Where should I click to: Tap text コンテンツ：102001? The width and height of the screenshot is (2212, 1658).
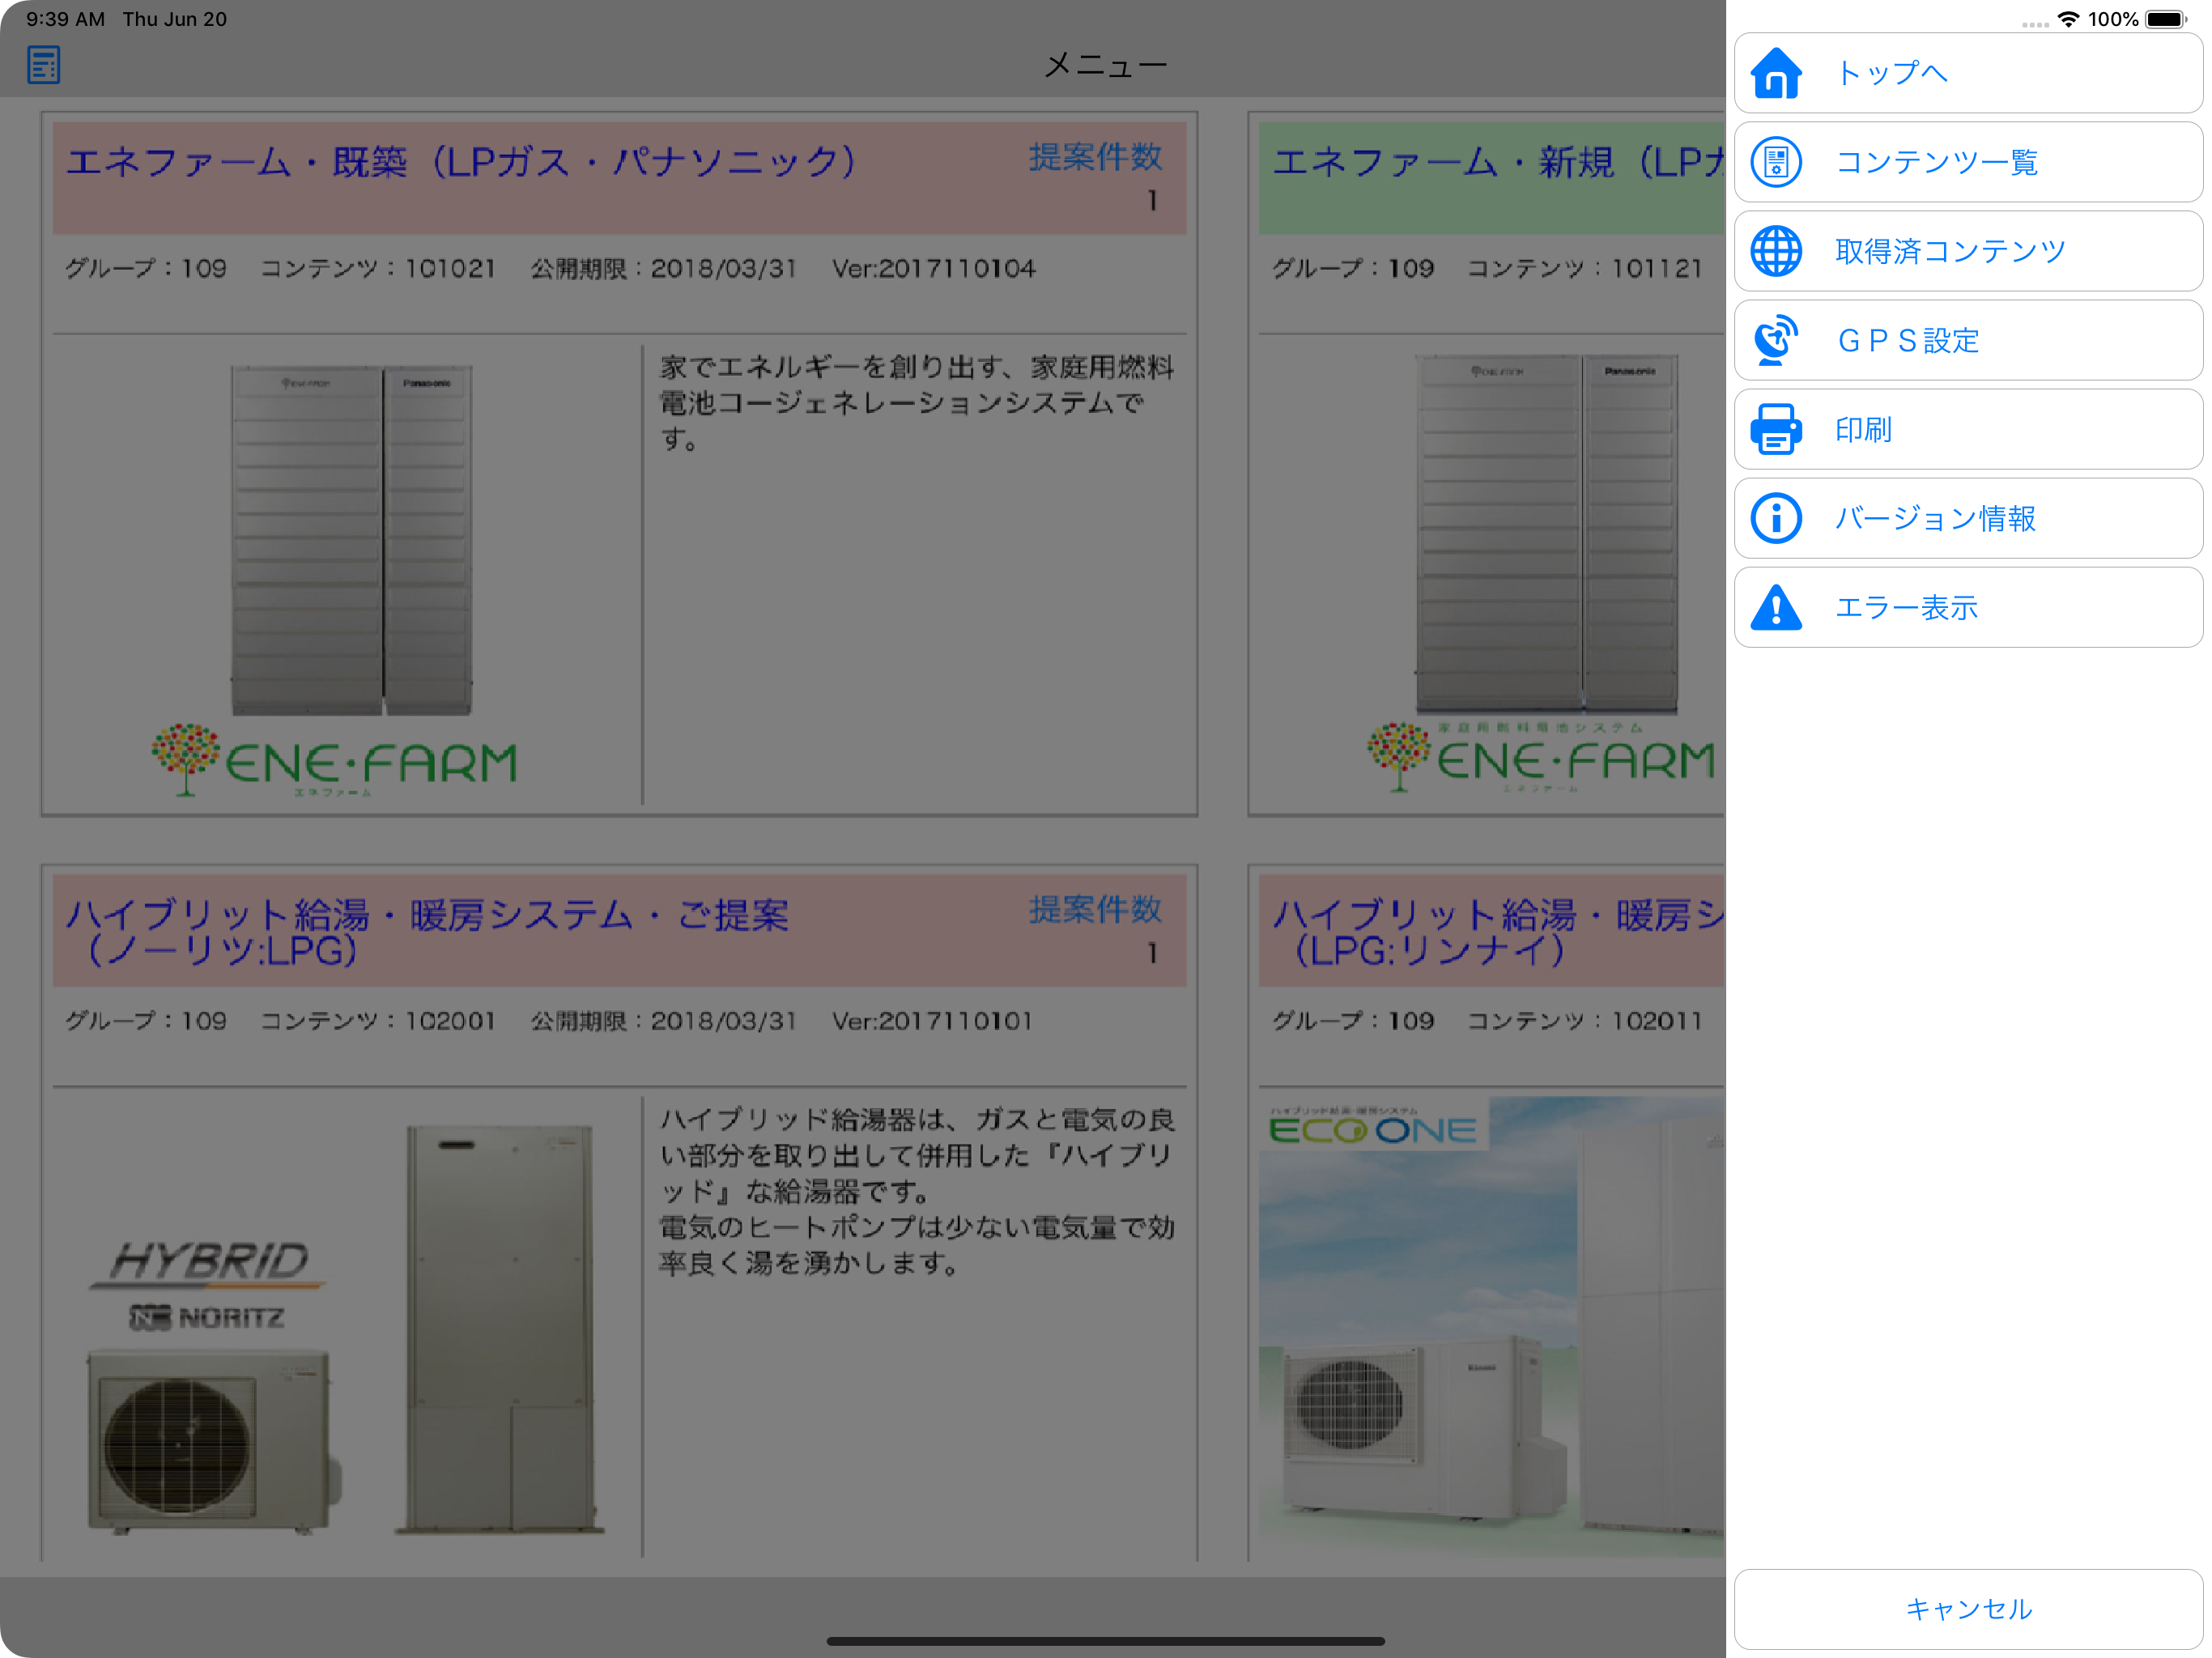coord(378,1021)
